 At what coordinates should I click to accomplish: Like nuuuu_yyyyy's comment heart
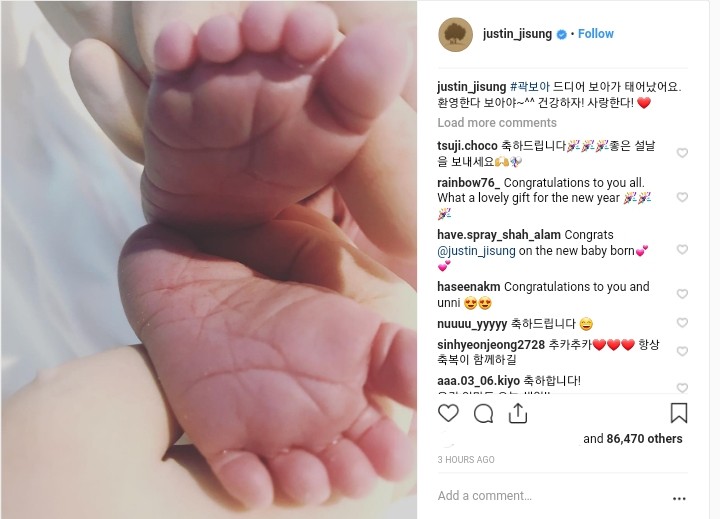point(682,323)
